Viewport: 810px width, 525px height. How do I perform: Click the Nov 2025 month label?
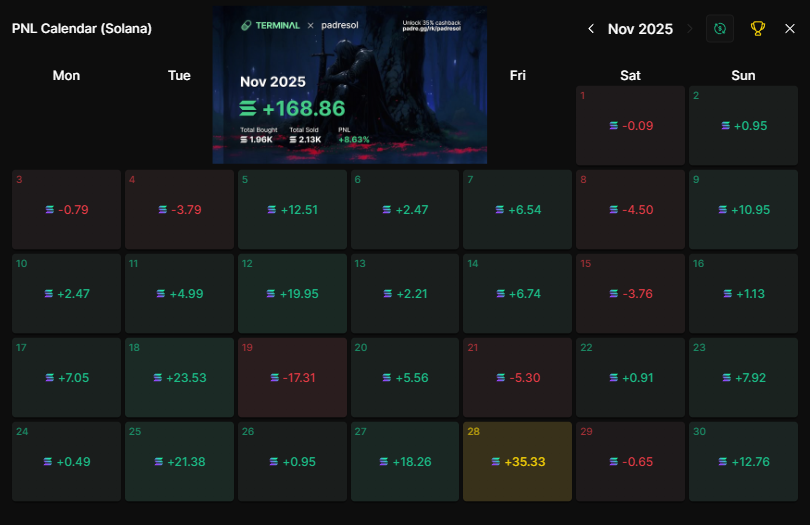640,29
